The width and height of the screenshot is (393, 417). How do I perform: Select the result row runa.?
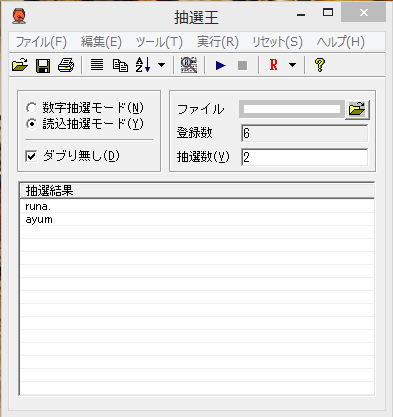pyautogui.click(x=197, y=207)
